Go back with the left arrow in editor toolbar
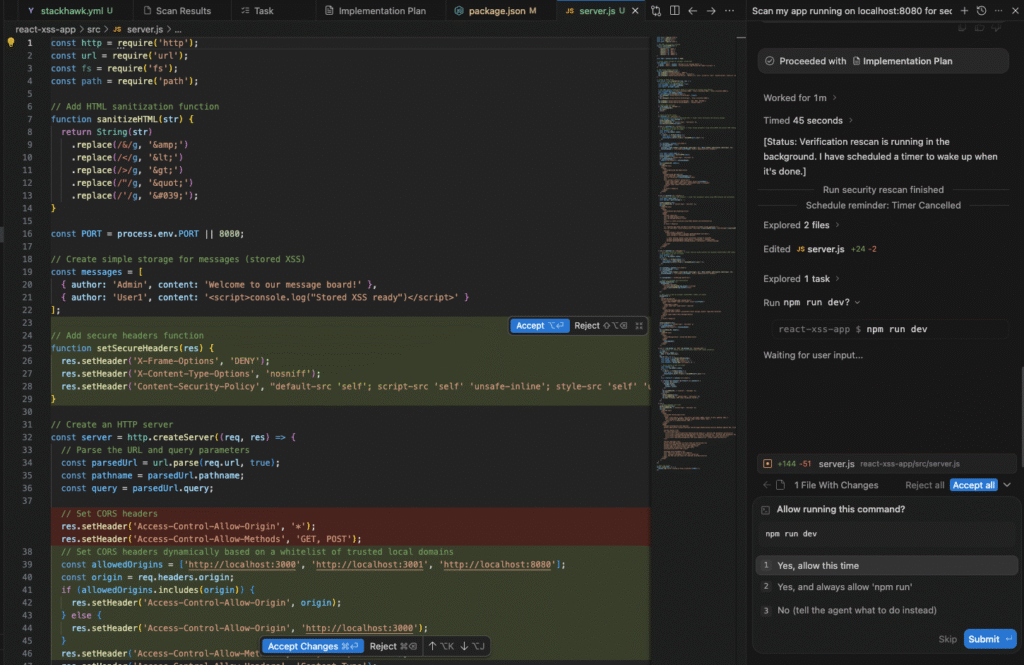Screen dimensions: 1024x665 point(693,10)
